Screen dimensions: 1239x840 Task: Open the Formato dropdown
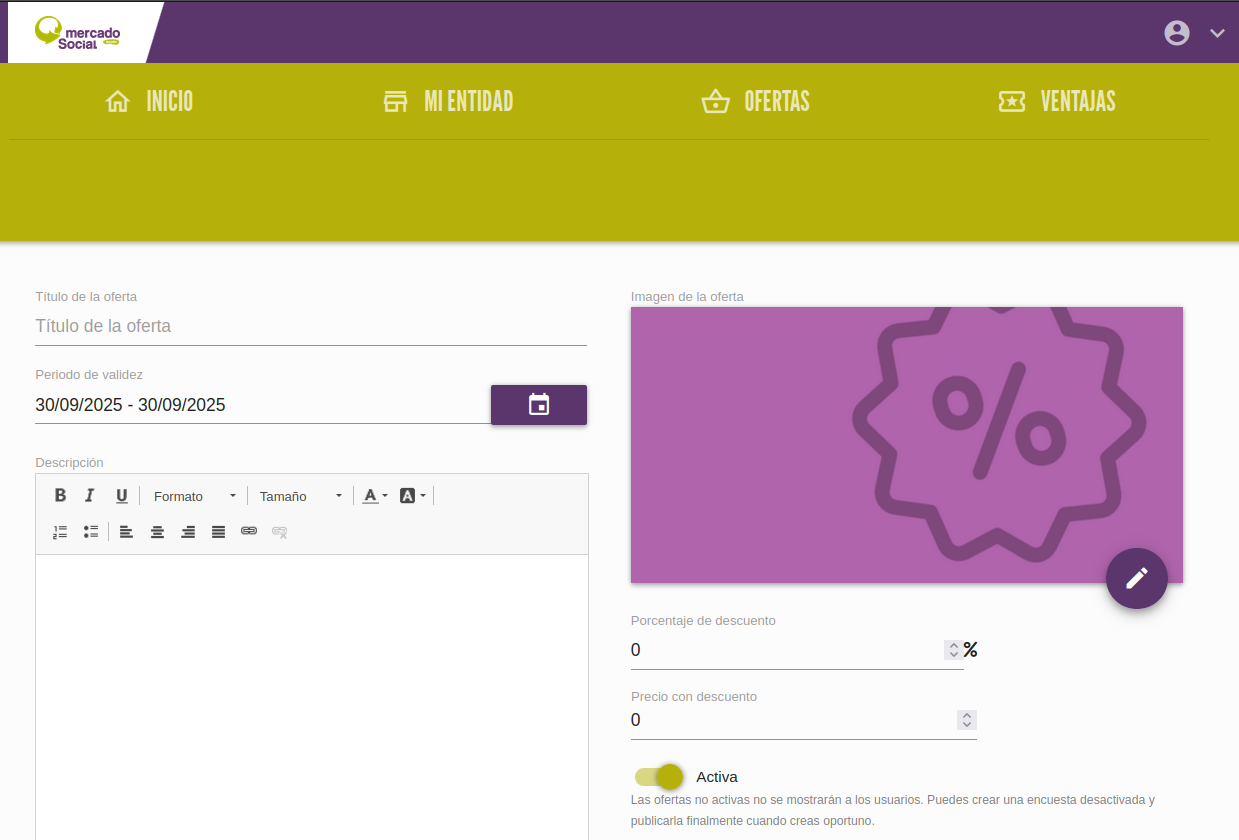194,496
